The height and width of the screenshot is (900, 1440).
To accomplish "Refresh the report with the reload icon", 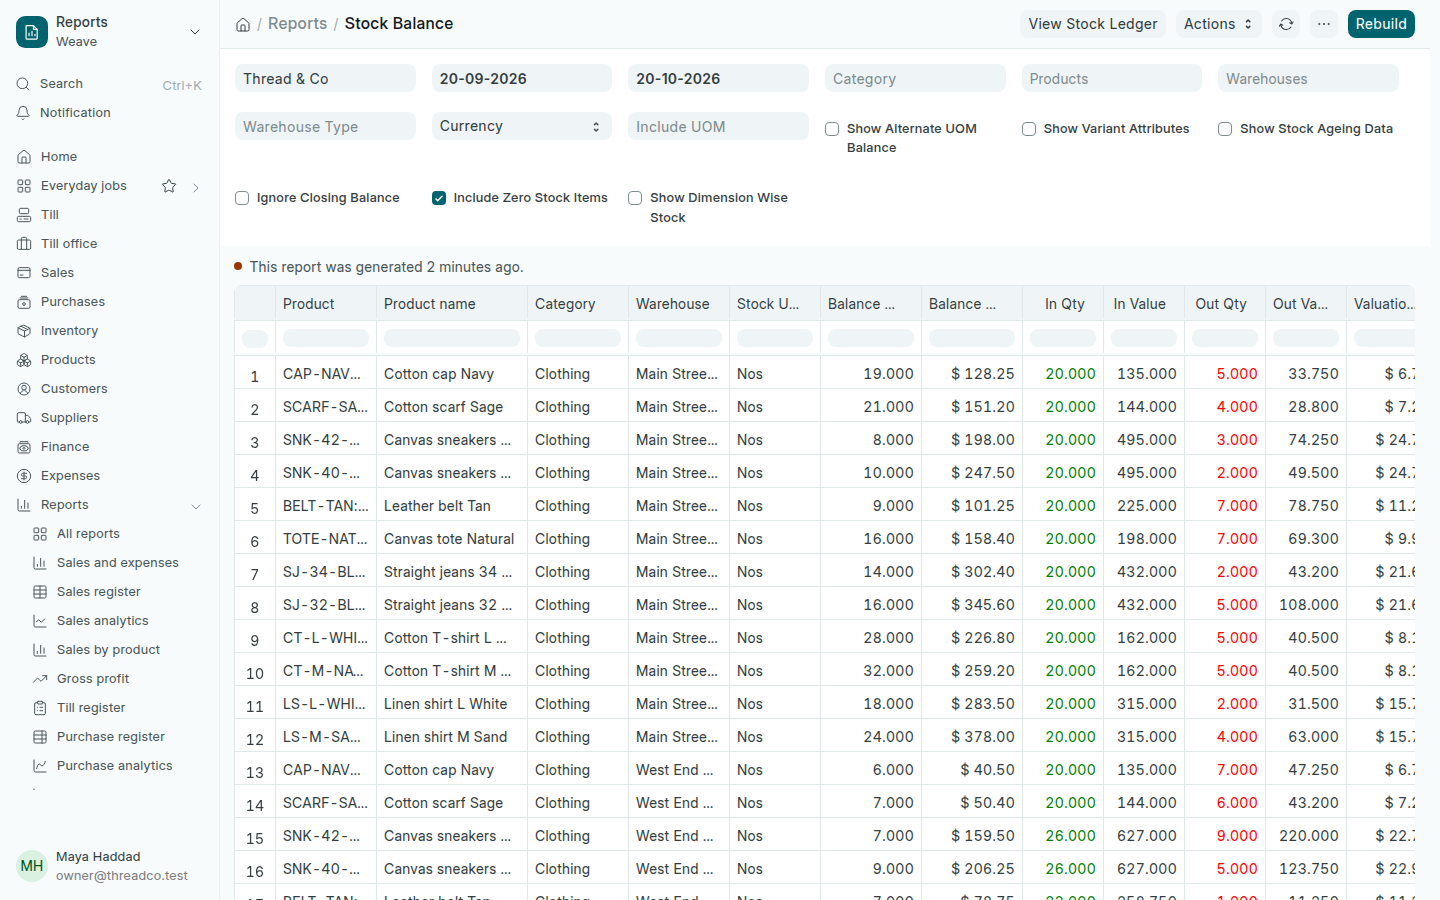I will (1286, 24).
